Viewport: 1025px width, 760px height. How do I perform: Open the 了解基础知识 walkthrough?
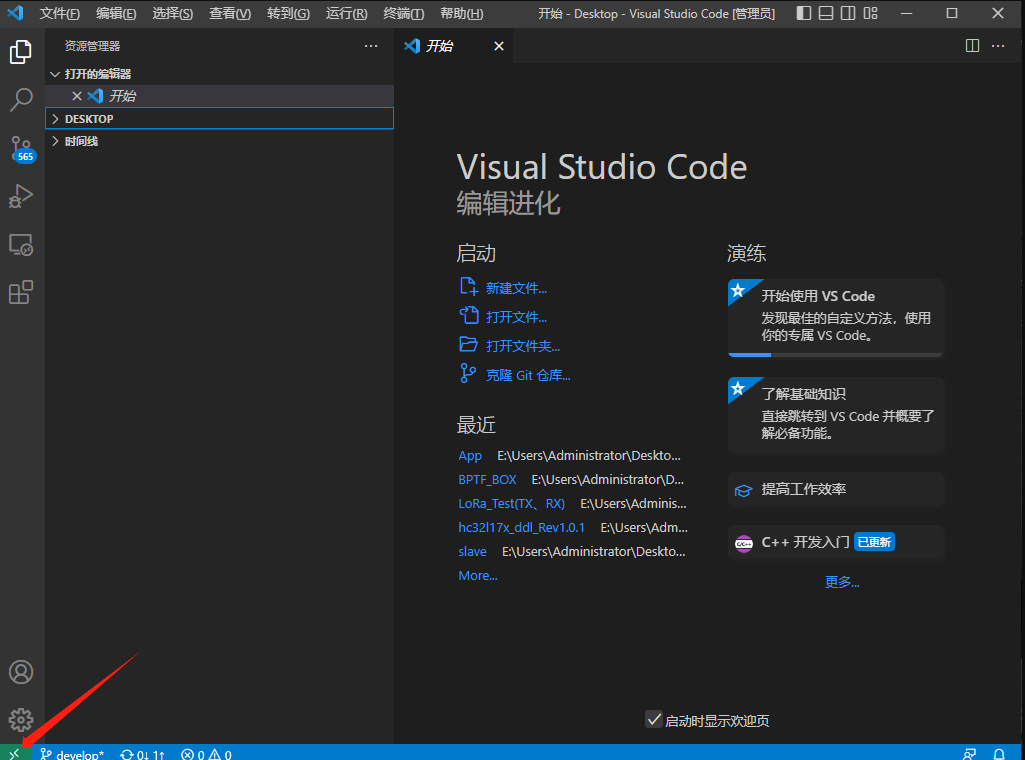835,415
